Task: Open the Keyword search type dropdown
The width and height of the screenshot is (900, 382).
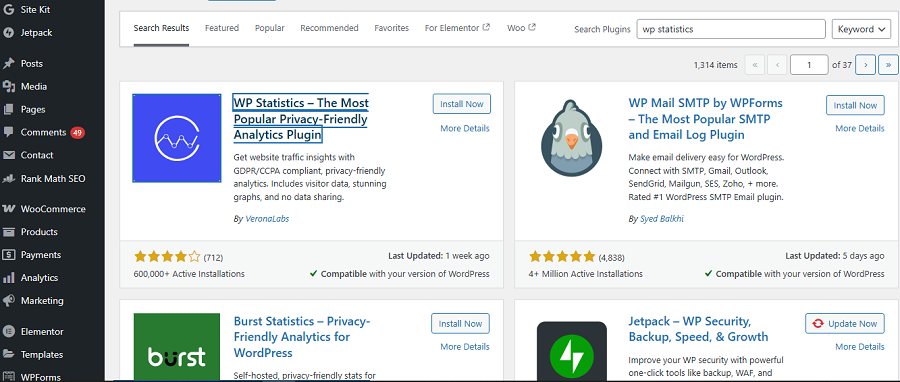Action: click(x=862, y=29)
